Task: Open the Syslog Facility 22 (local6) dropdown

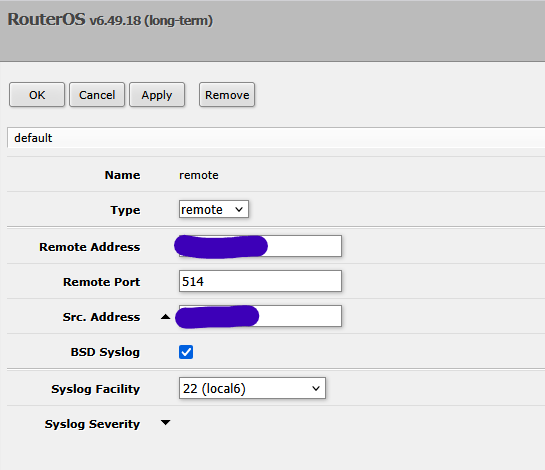Action: pos(252,388)
